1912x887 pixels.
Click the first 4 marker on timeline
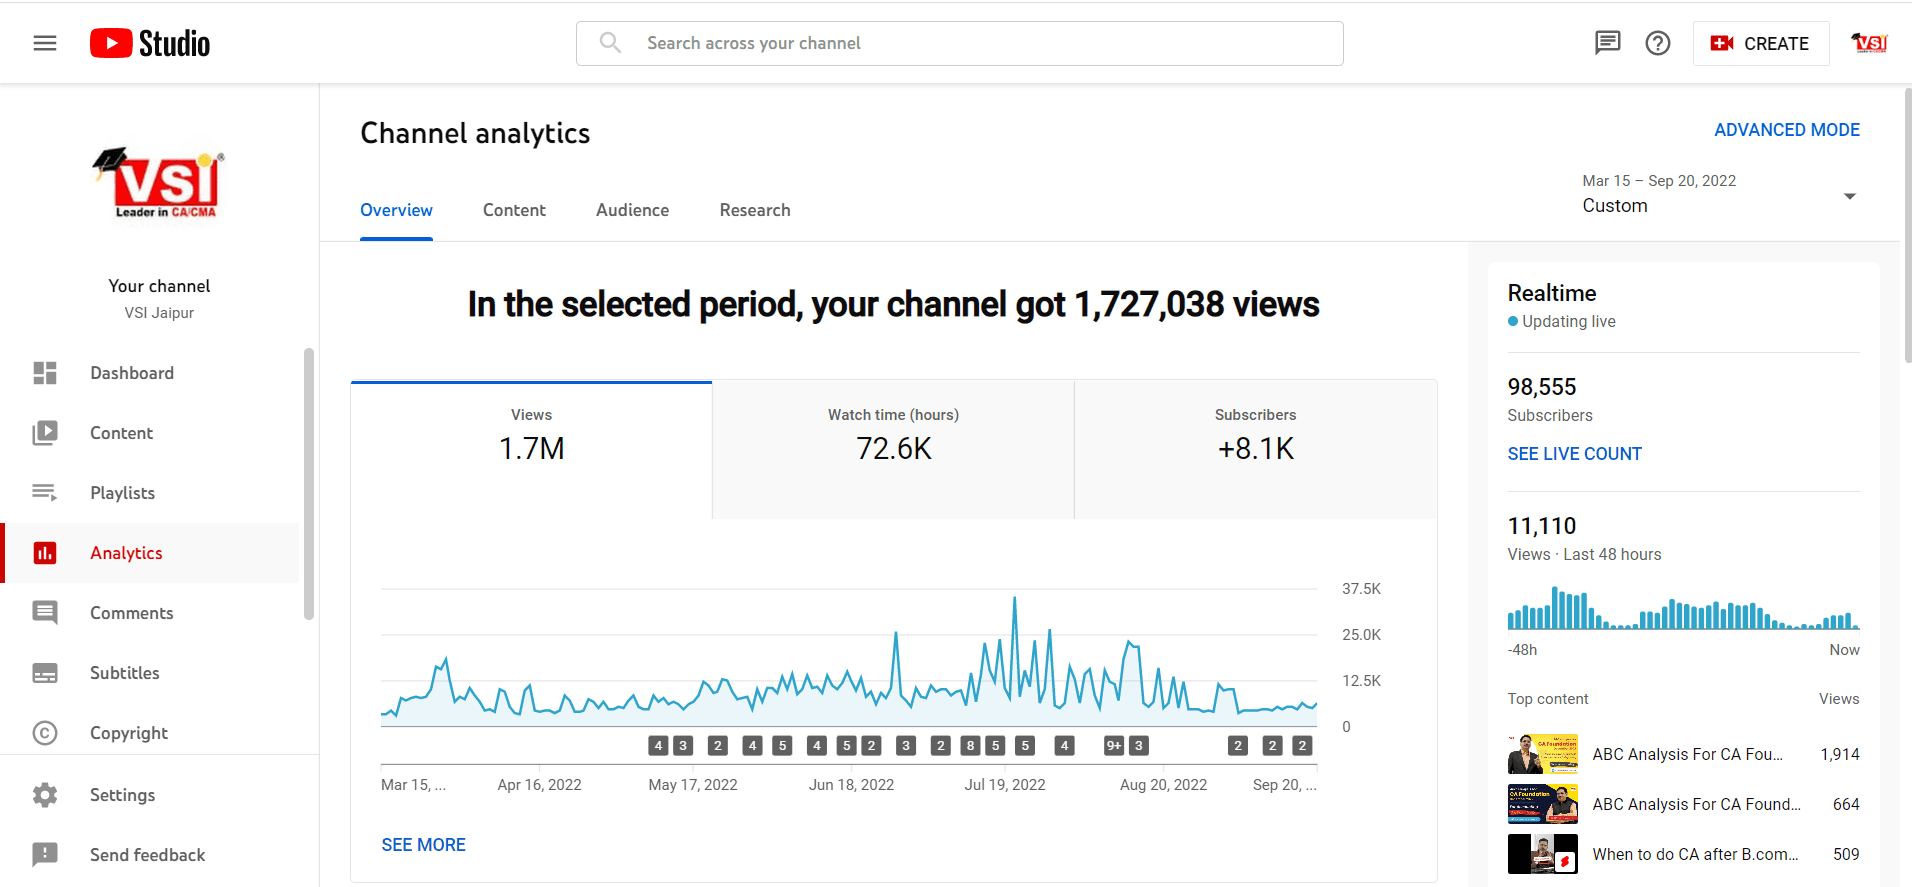pyautogui.click(x=658, y=745)
